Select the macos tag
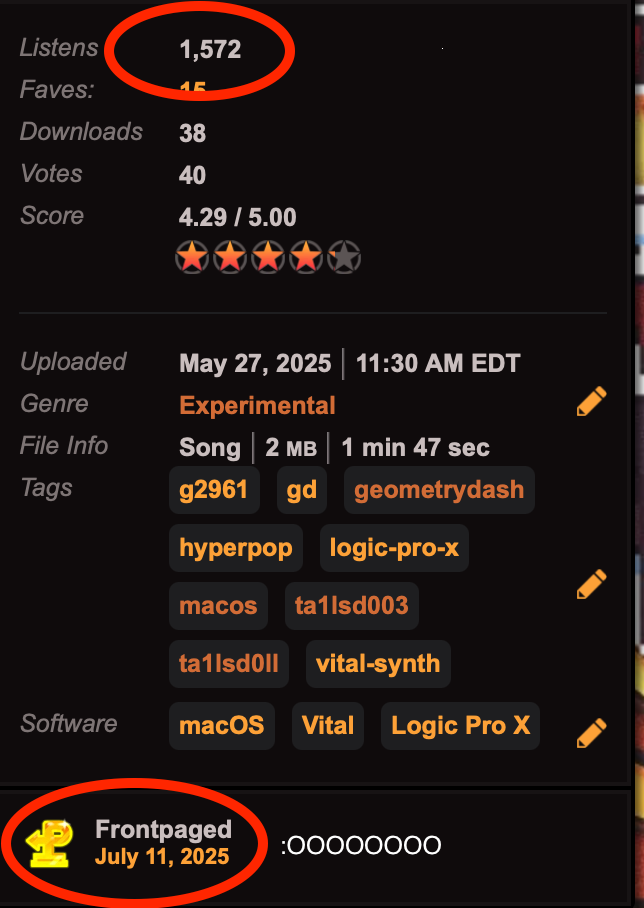The width and height of the screenshot is (644, 908). pos(218,606)
